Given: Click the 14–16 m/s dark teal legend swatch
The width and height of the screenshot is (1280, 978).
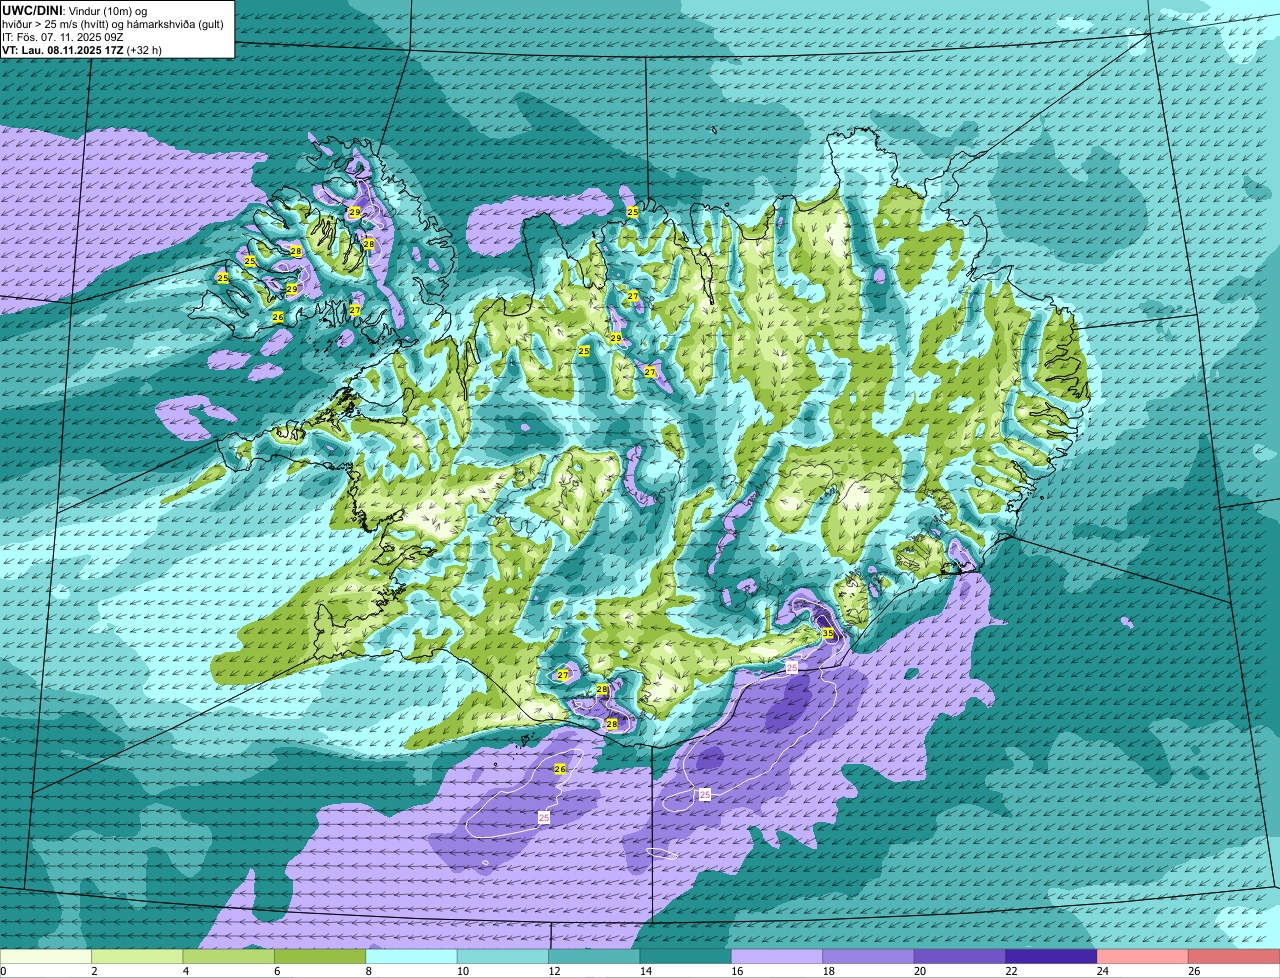Looking at the screenshot, I should (686, 956).
